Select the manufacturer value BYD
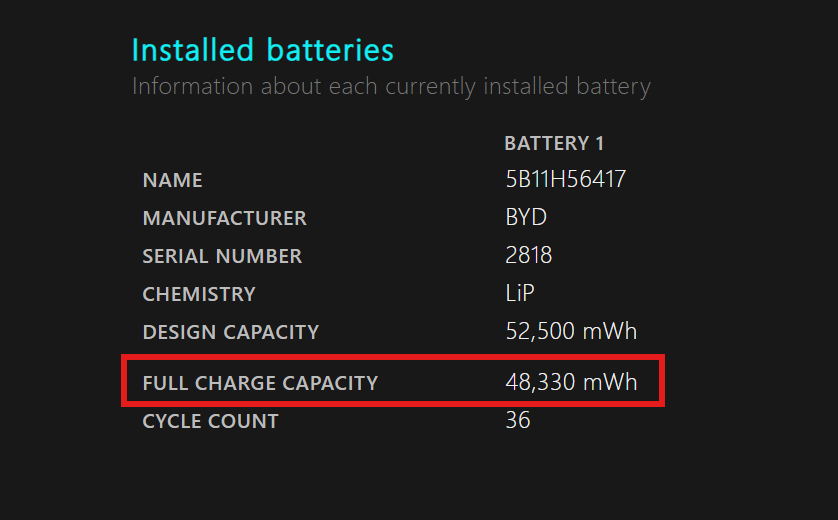Viewport: 838px width, 520px height. [526, 218]
